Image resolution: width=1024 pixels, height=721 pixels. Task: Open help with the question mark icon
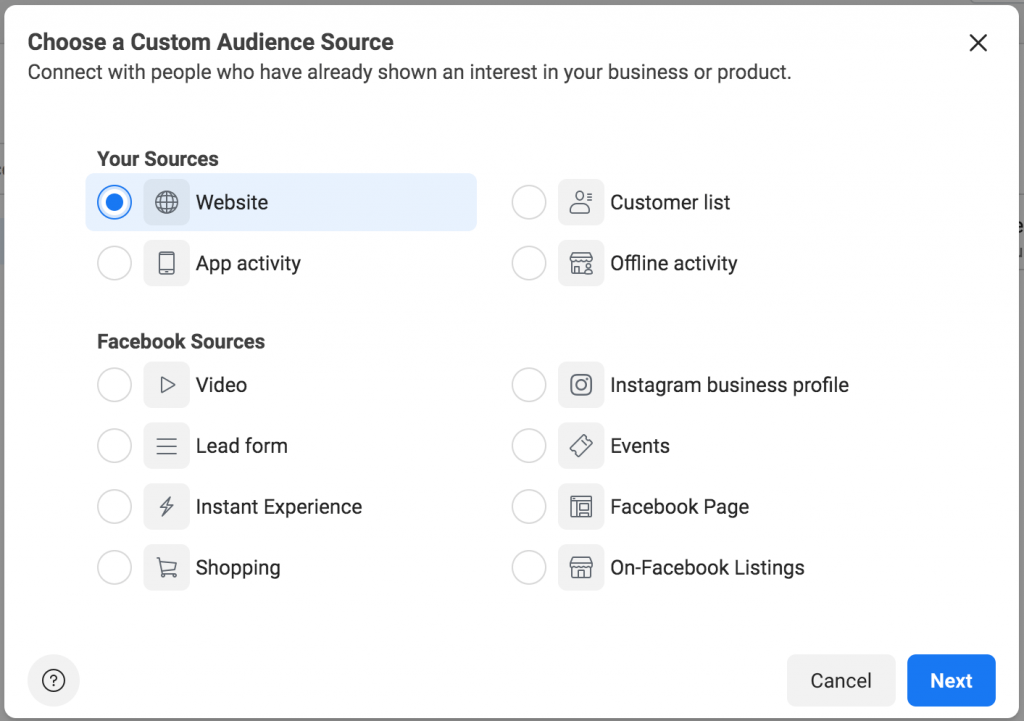[x=54, y=681]
